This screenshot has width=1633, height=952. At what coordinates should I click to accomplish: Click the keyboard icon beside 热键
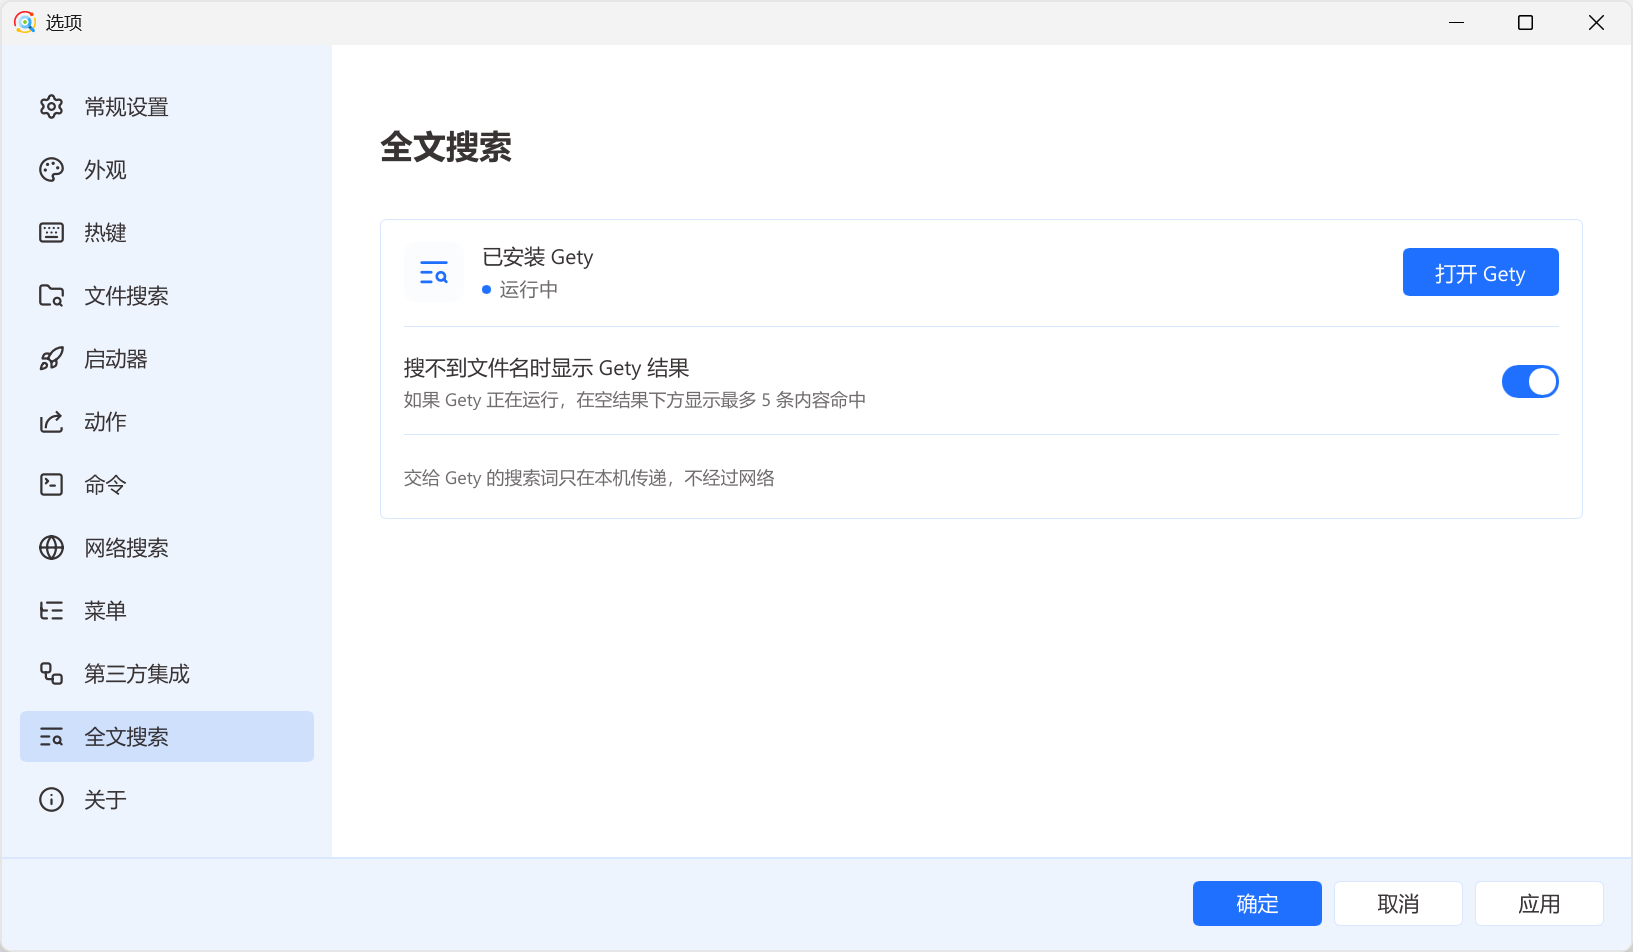(x=51, y=233)
